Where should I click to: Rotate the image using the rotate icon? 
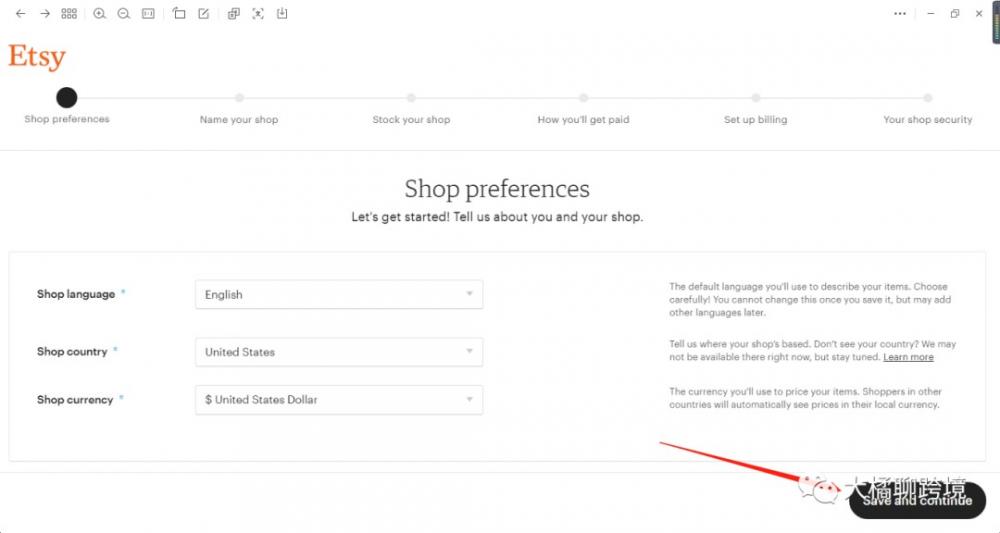click(x=179, y=13)
